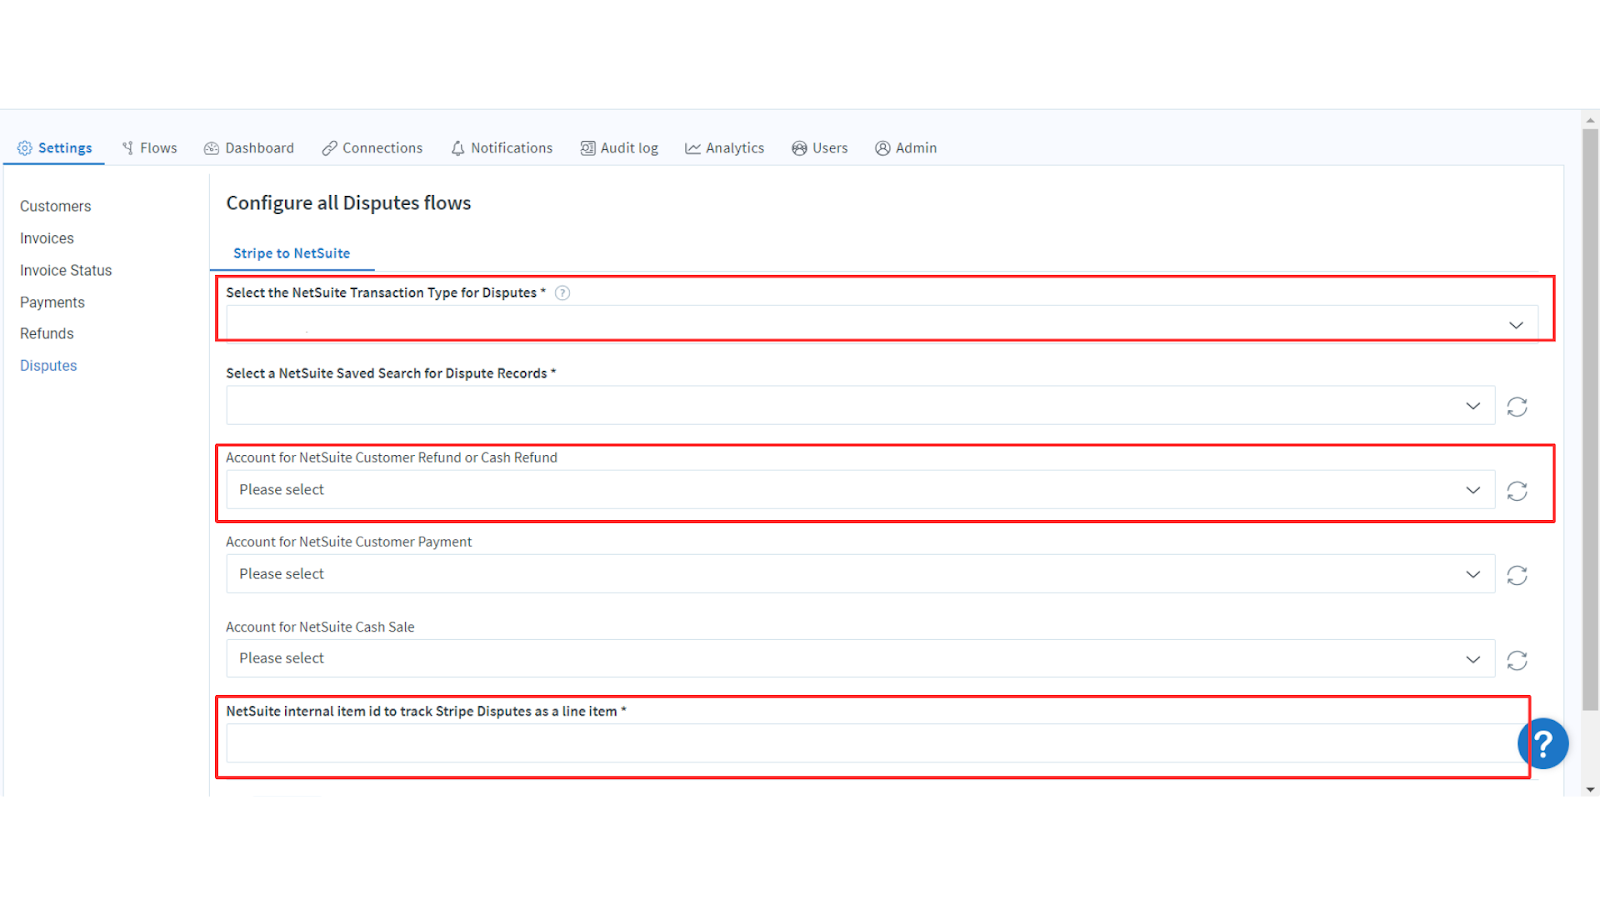1600x900 pixels.
Task: Refresh the Customer Refund or Cash Refund accounts
Action: [x=1517, y=490]
